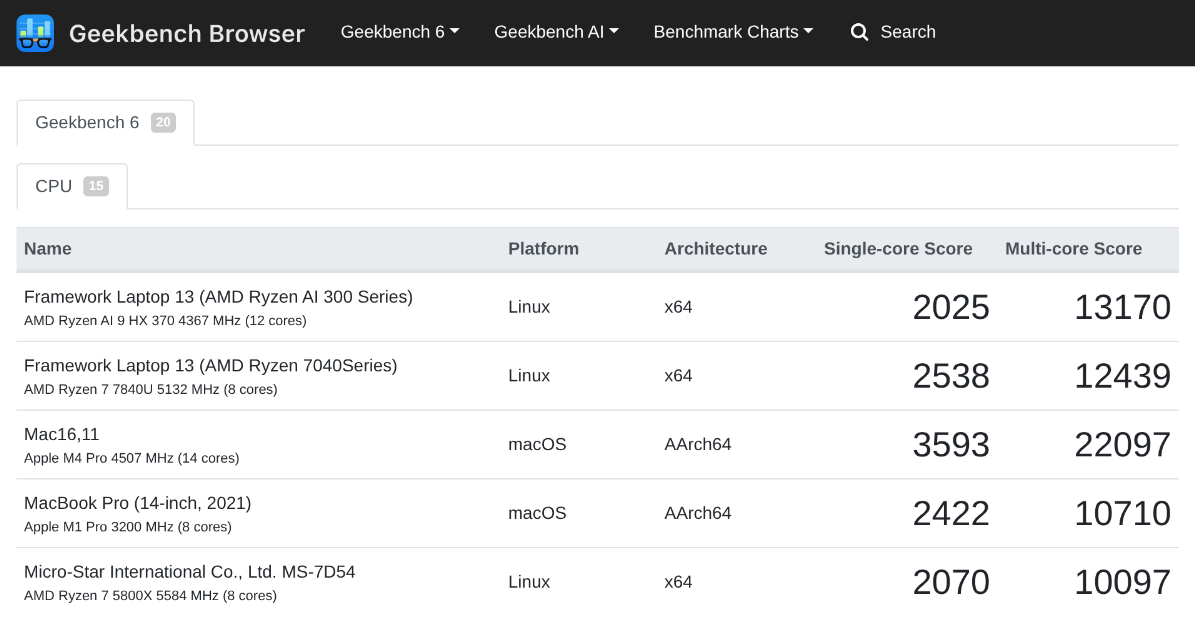Expand the Geekbench 6 dropdown menu
This screenshot has width=1195, height=630.
(x=400, y=32)
